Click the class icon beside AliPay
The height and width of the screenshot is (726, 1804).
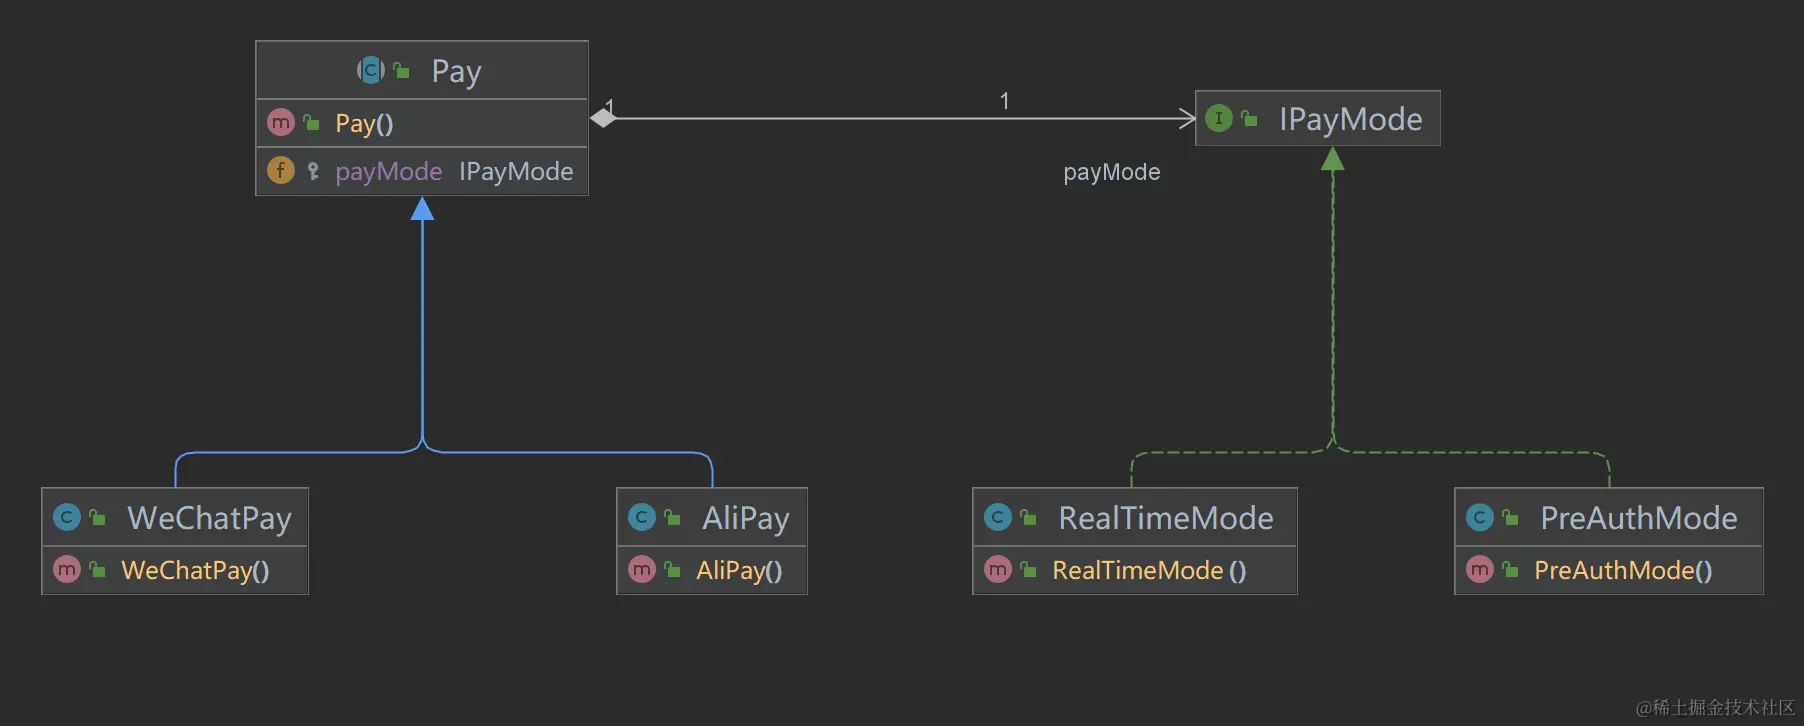pos(641,517)
